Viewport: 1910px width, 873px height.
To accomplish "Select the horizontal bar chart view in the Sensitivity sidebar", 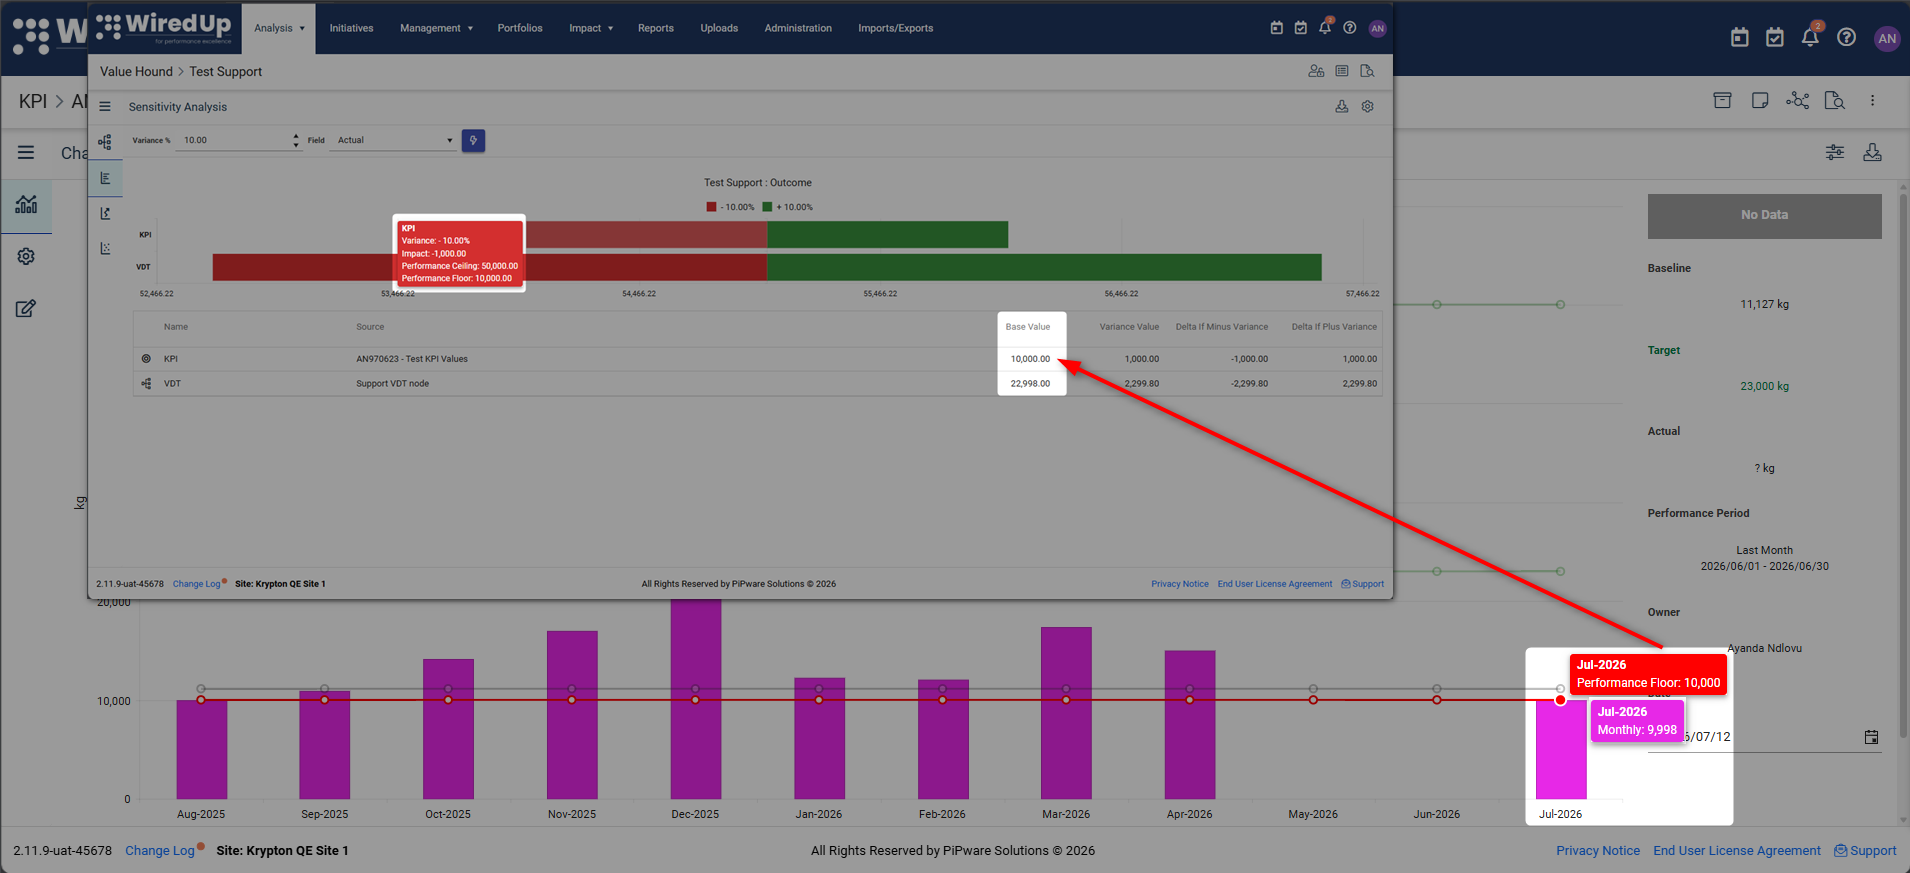I will tap(105, 178).
